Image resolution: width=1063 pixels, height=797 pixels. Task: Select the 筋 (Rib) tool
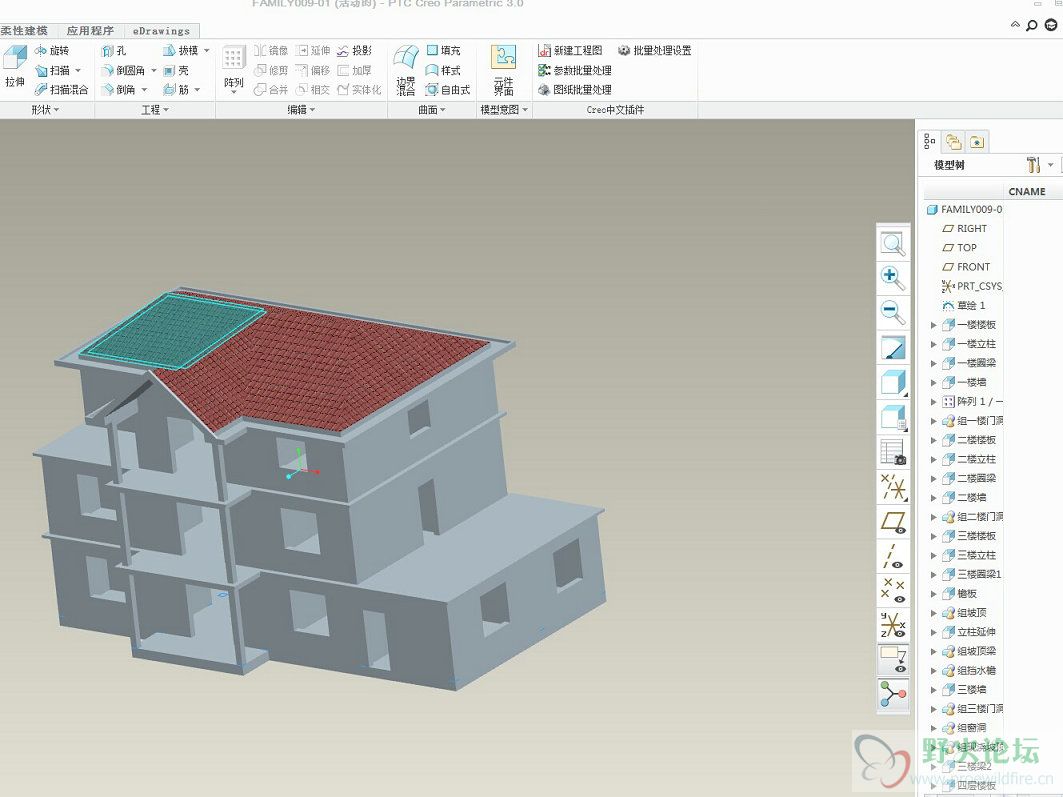pyautogui.click(x=176, y=89)
